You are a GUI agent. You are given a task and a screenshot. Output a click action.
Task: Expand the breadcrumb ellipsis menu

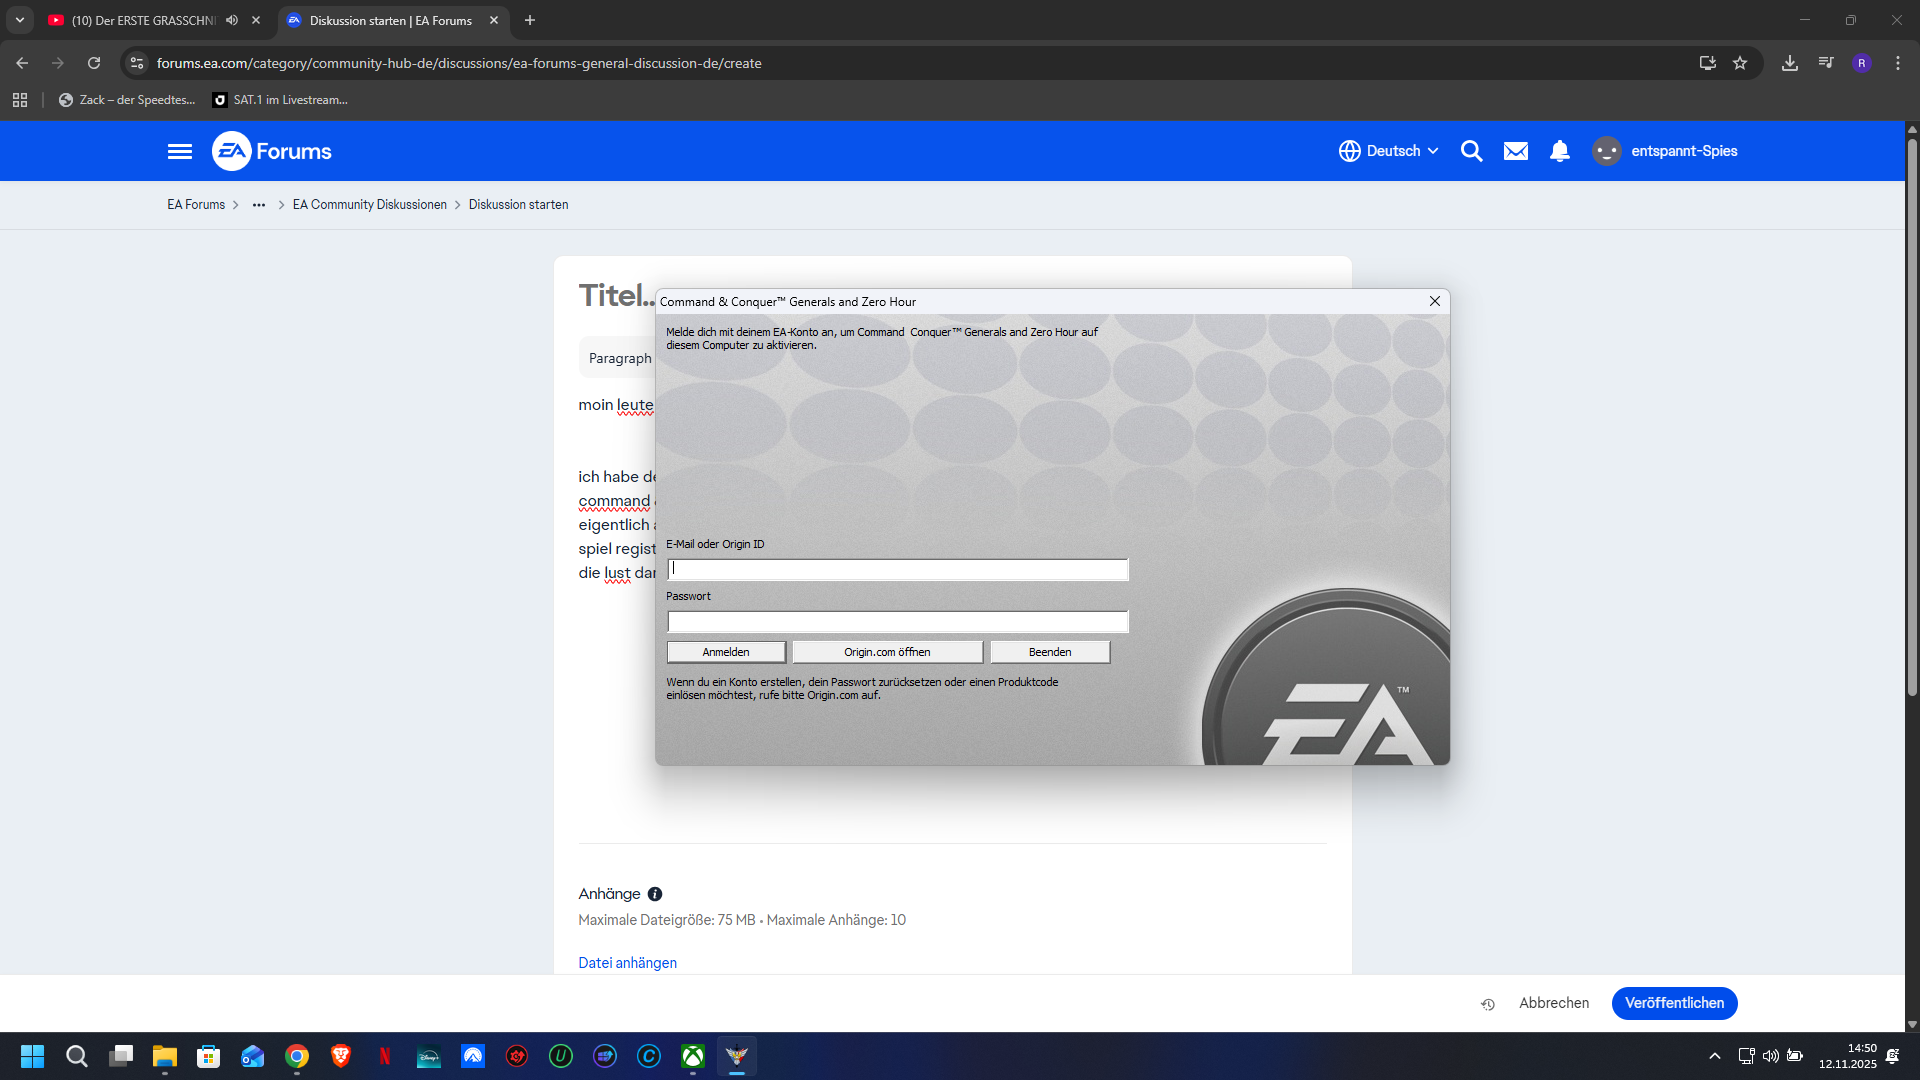pyautogui.click(x=259, y=205)
